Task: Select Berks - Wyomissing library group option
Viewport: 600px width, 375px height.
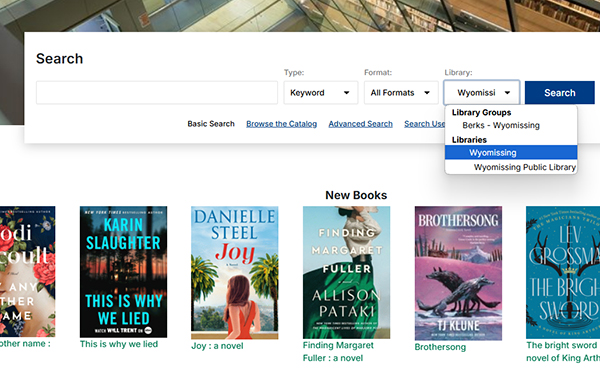Action: coord(501,126)
